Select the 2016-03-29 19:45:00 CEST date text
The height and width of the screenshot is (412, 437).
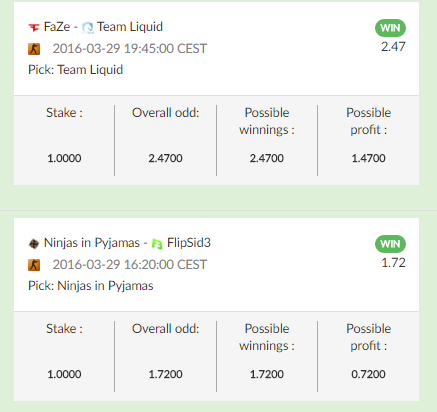130,49
